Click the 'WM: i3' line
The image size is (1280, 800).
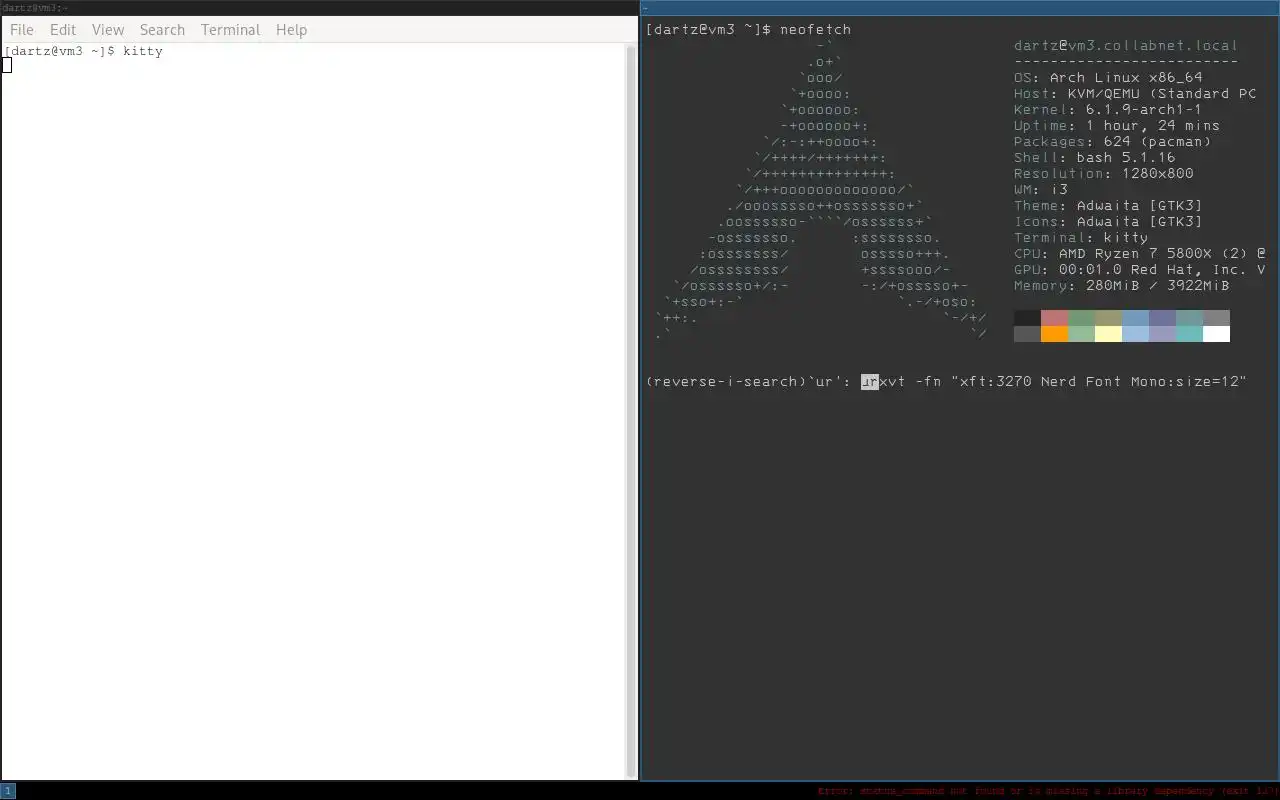1041,190
